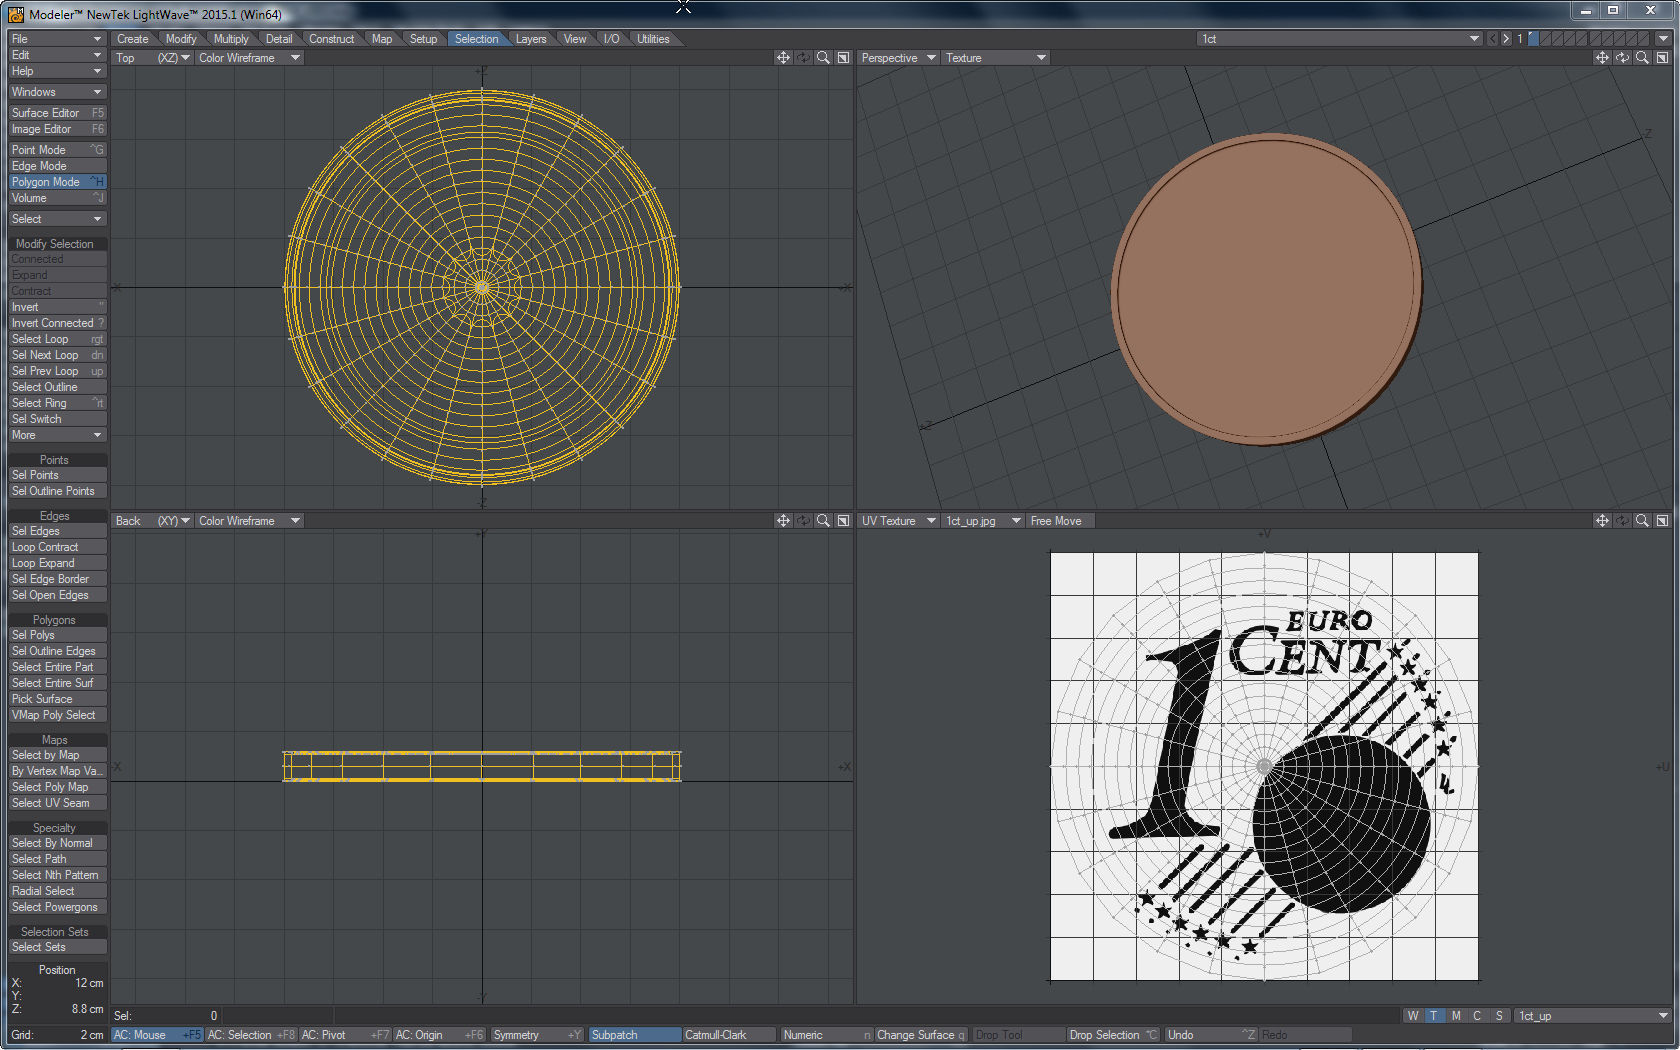Screen dimensions: 1680x1050
Task: Click the zoom magnifier in Back viewport
Action: tap(823, 521)
